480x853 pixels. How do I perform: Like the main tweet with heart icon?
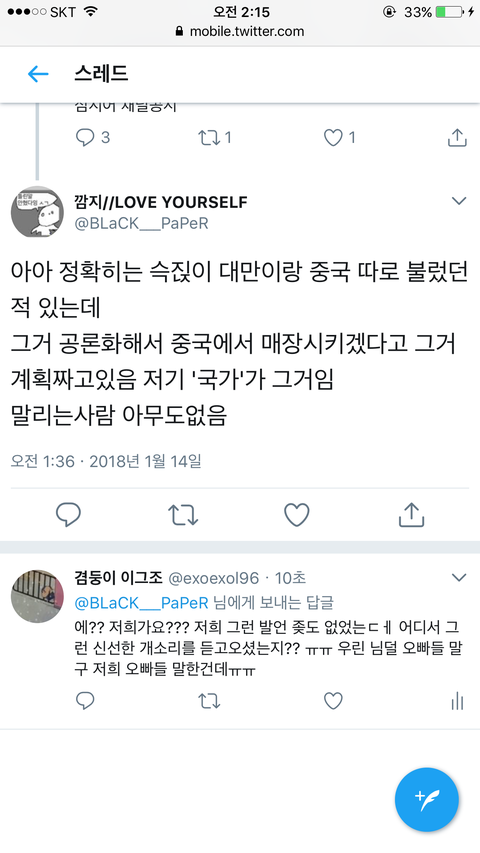click(x=297, y=515)
